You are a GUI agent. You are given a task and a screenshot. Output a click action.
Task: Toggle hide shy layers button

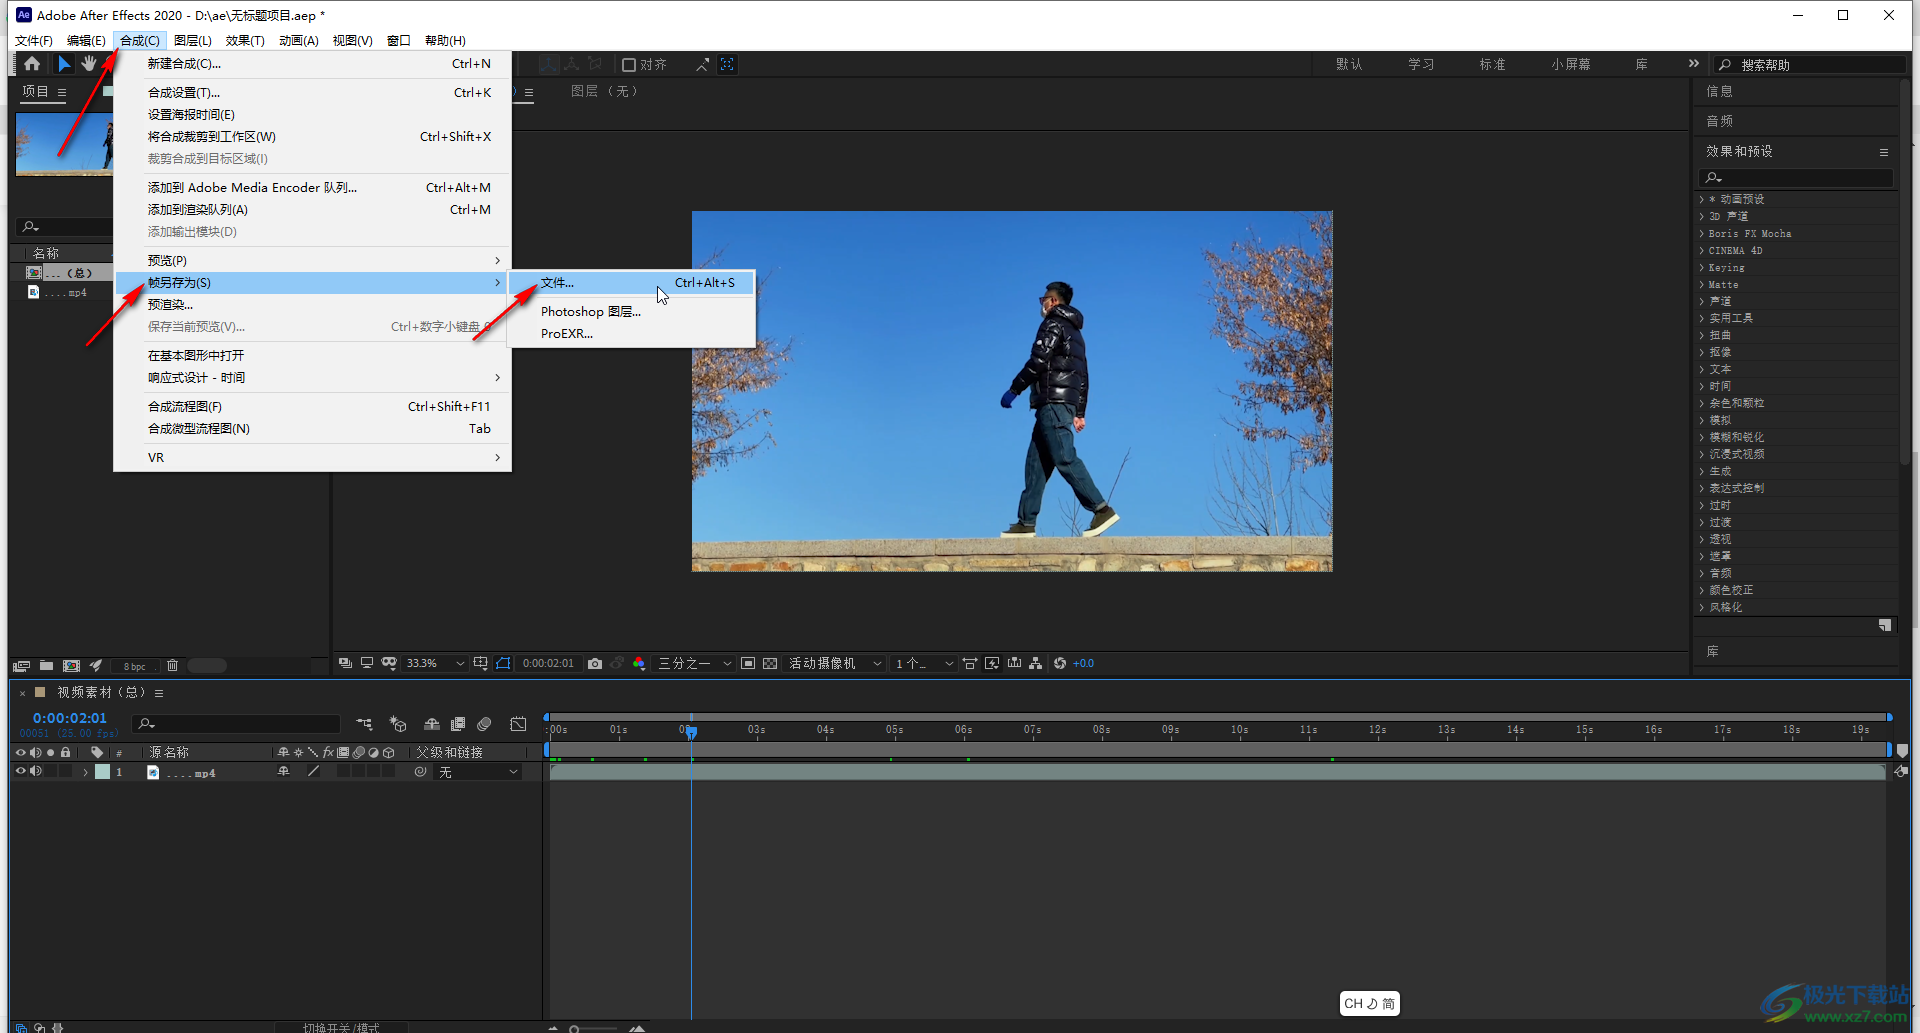point(432,724)
